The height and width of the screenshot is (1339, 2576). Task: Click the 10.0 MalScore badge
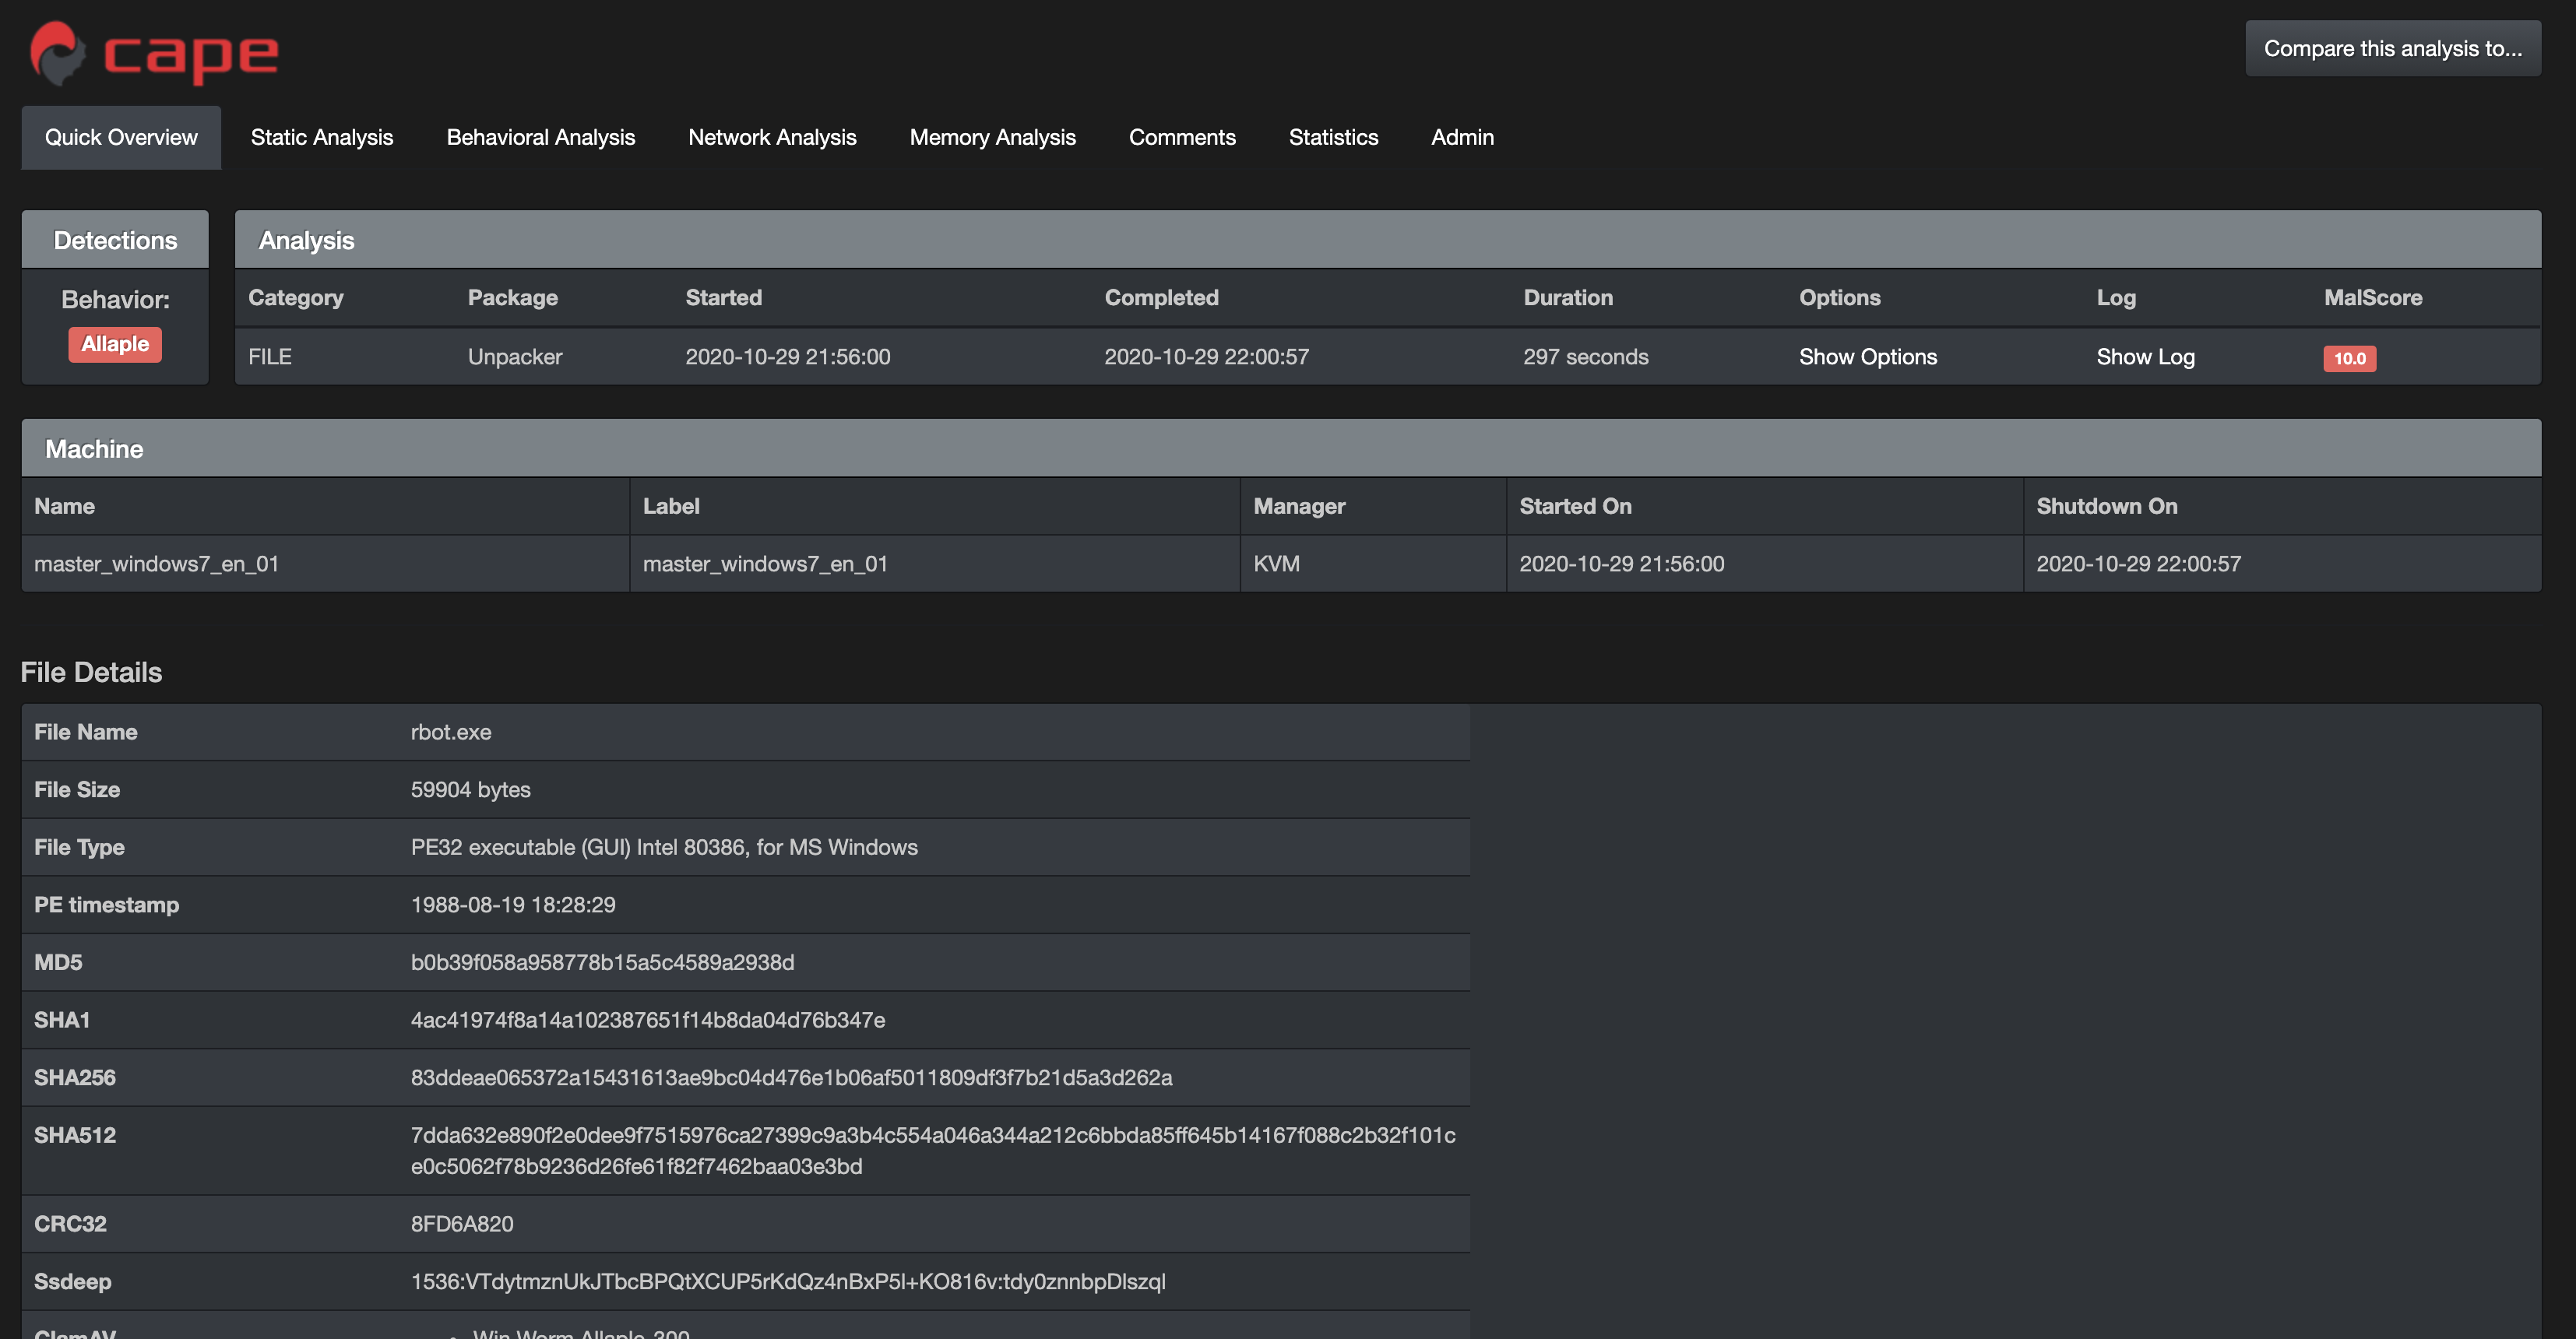point(2350,358)
